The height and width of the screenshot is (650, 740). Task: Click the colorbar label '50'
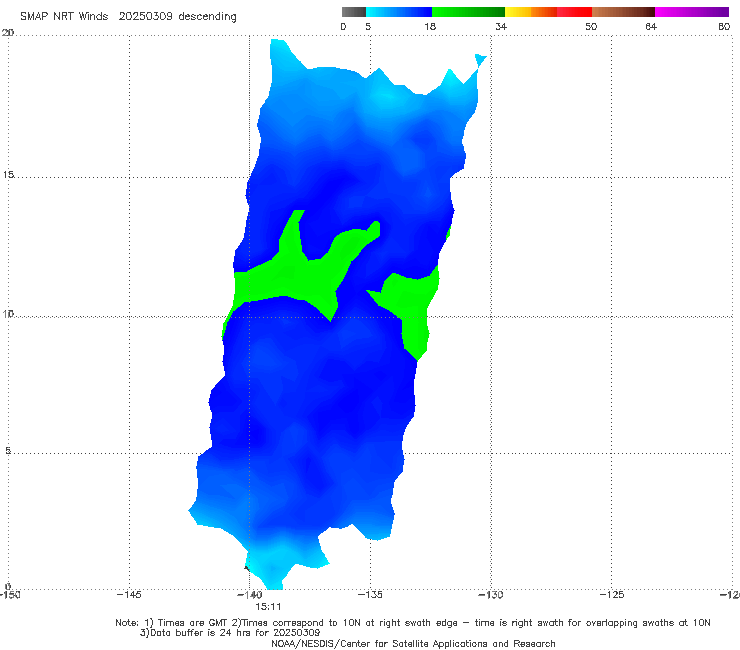click(591, 26)
